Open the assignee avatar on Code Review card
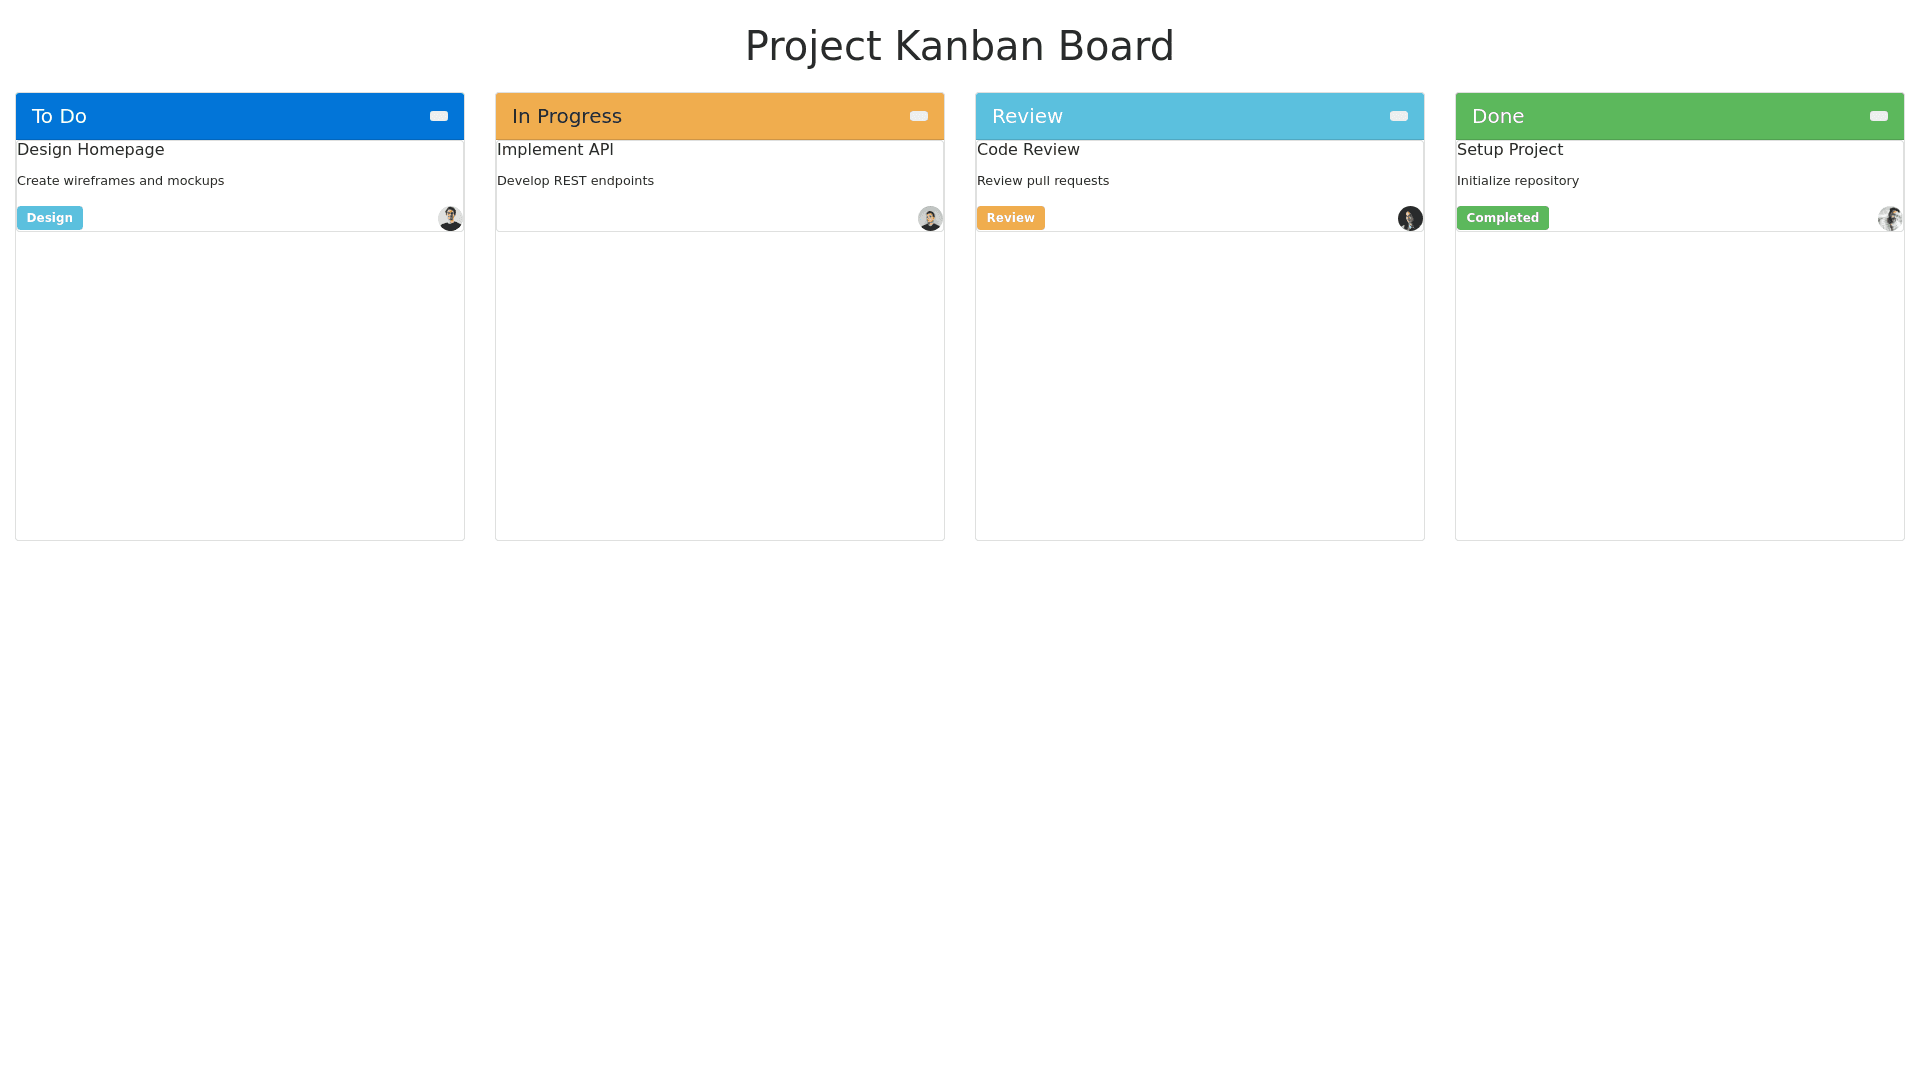This screenshot has height=1080, width=1920. pyautogui.click(x=1410, y=219)
